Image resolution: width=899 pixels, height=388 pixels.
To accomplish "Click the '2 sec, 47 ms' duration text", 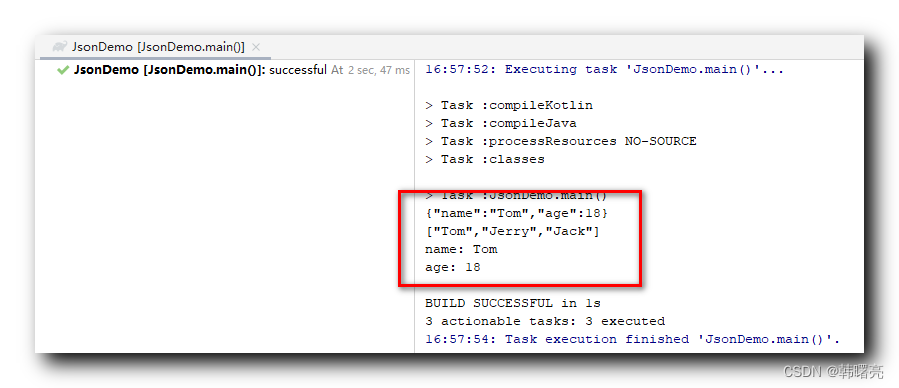I will pyautogui.click(x=379, y=70).
